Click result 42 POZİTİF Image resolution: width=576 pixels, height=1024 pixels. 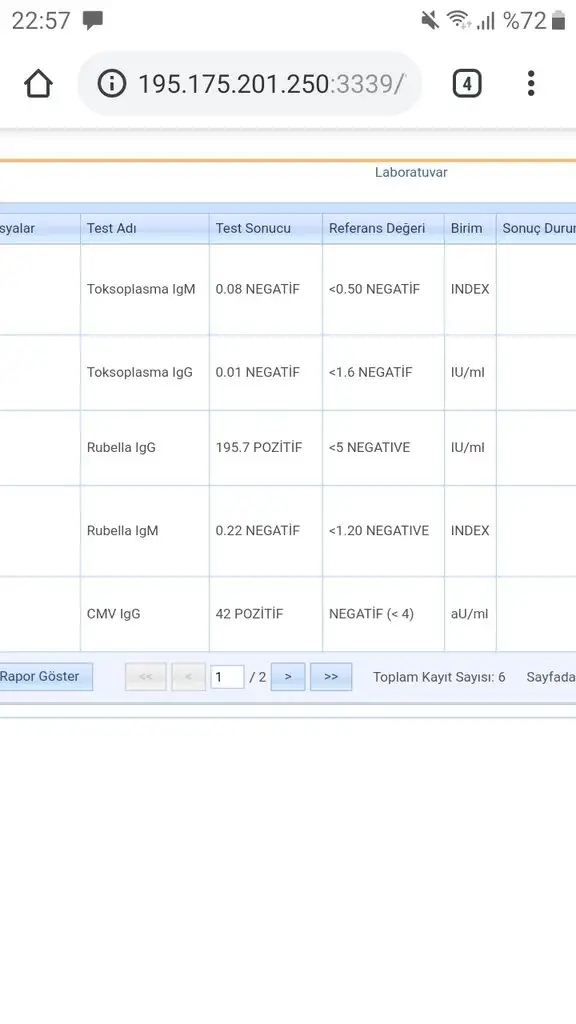pos(249,614)
